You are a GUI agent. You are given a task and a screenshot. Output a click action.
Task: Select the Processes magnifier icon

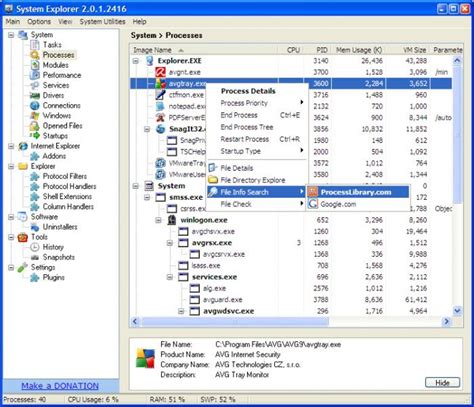[x=35, y=55]
